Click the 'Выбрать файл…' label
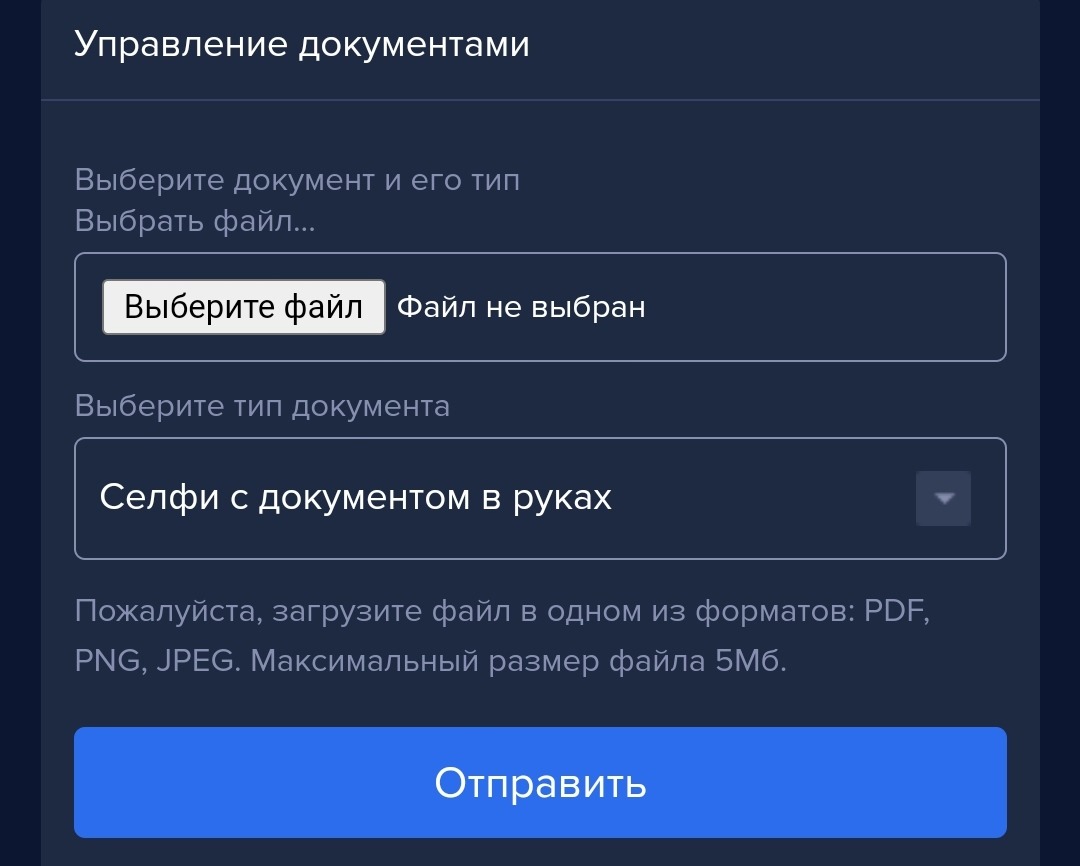 click(x=195, y=221)
